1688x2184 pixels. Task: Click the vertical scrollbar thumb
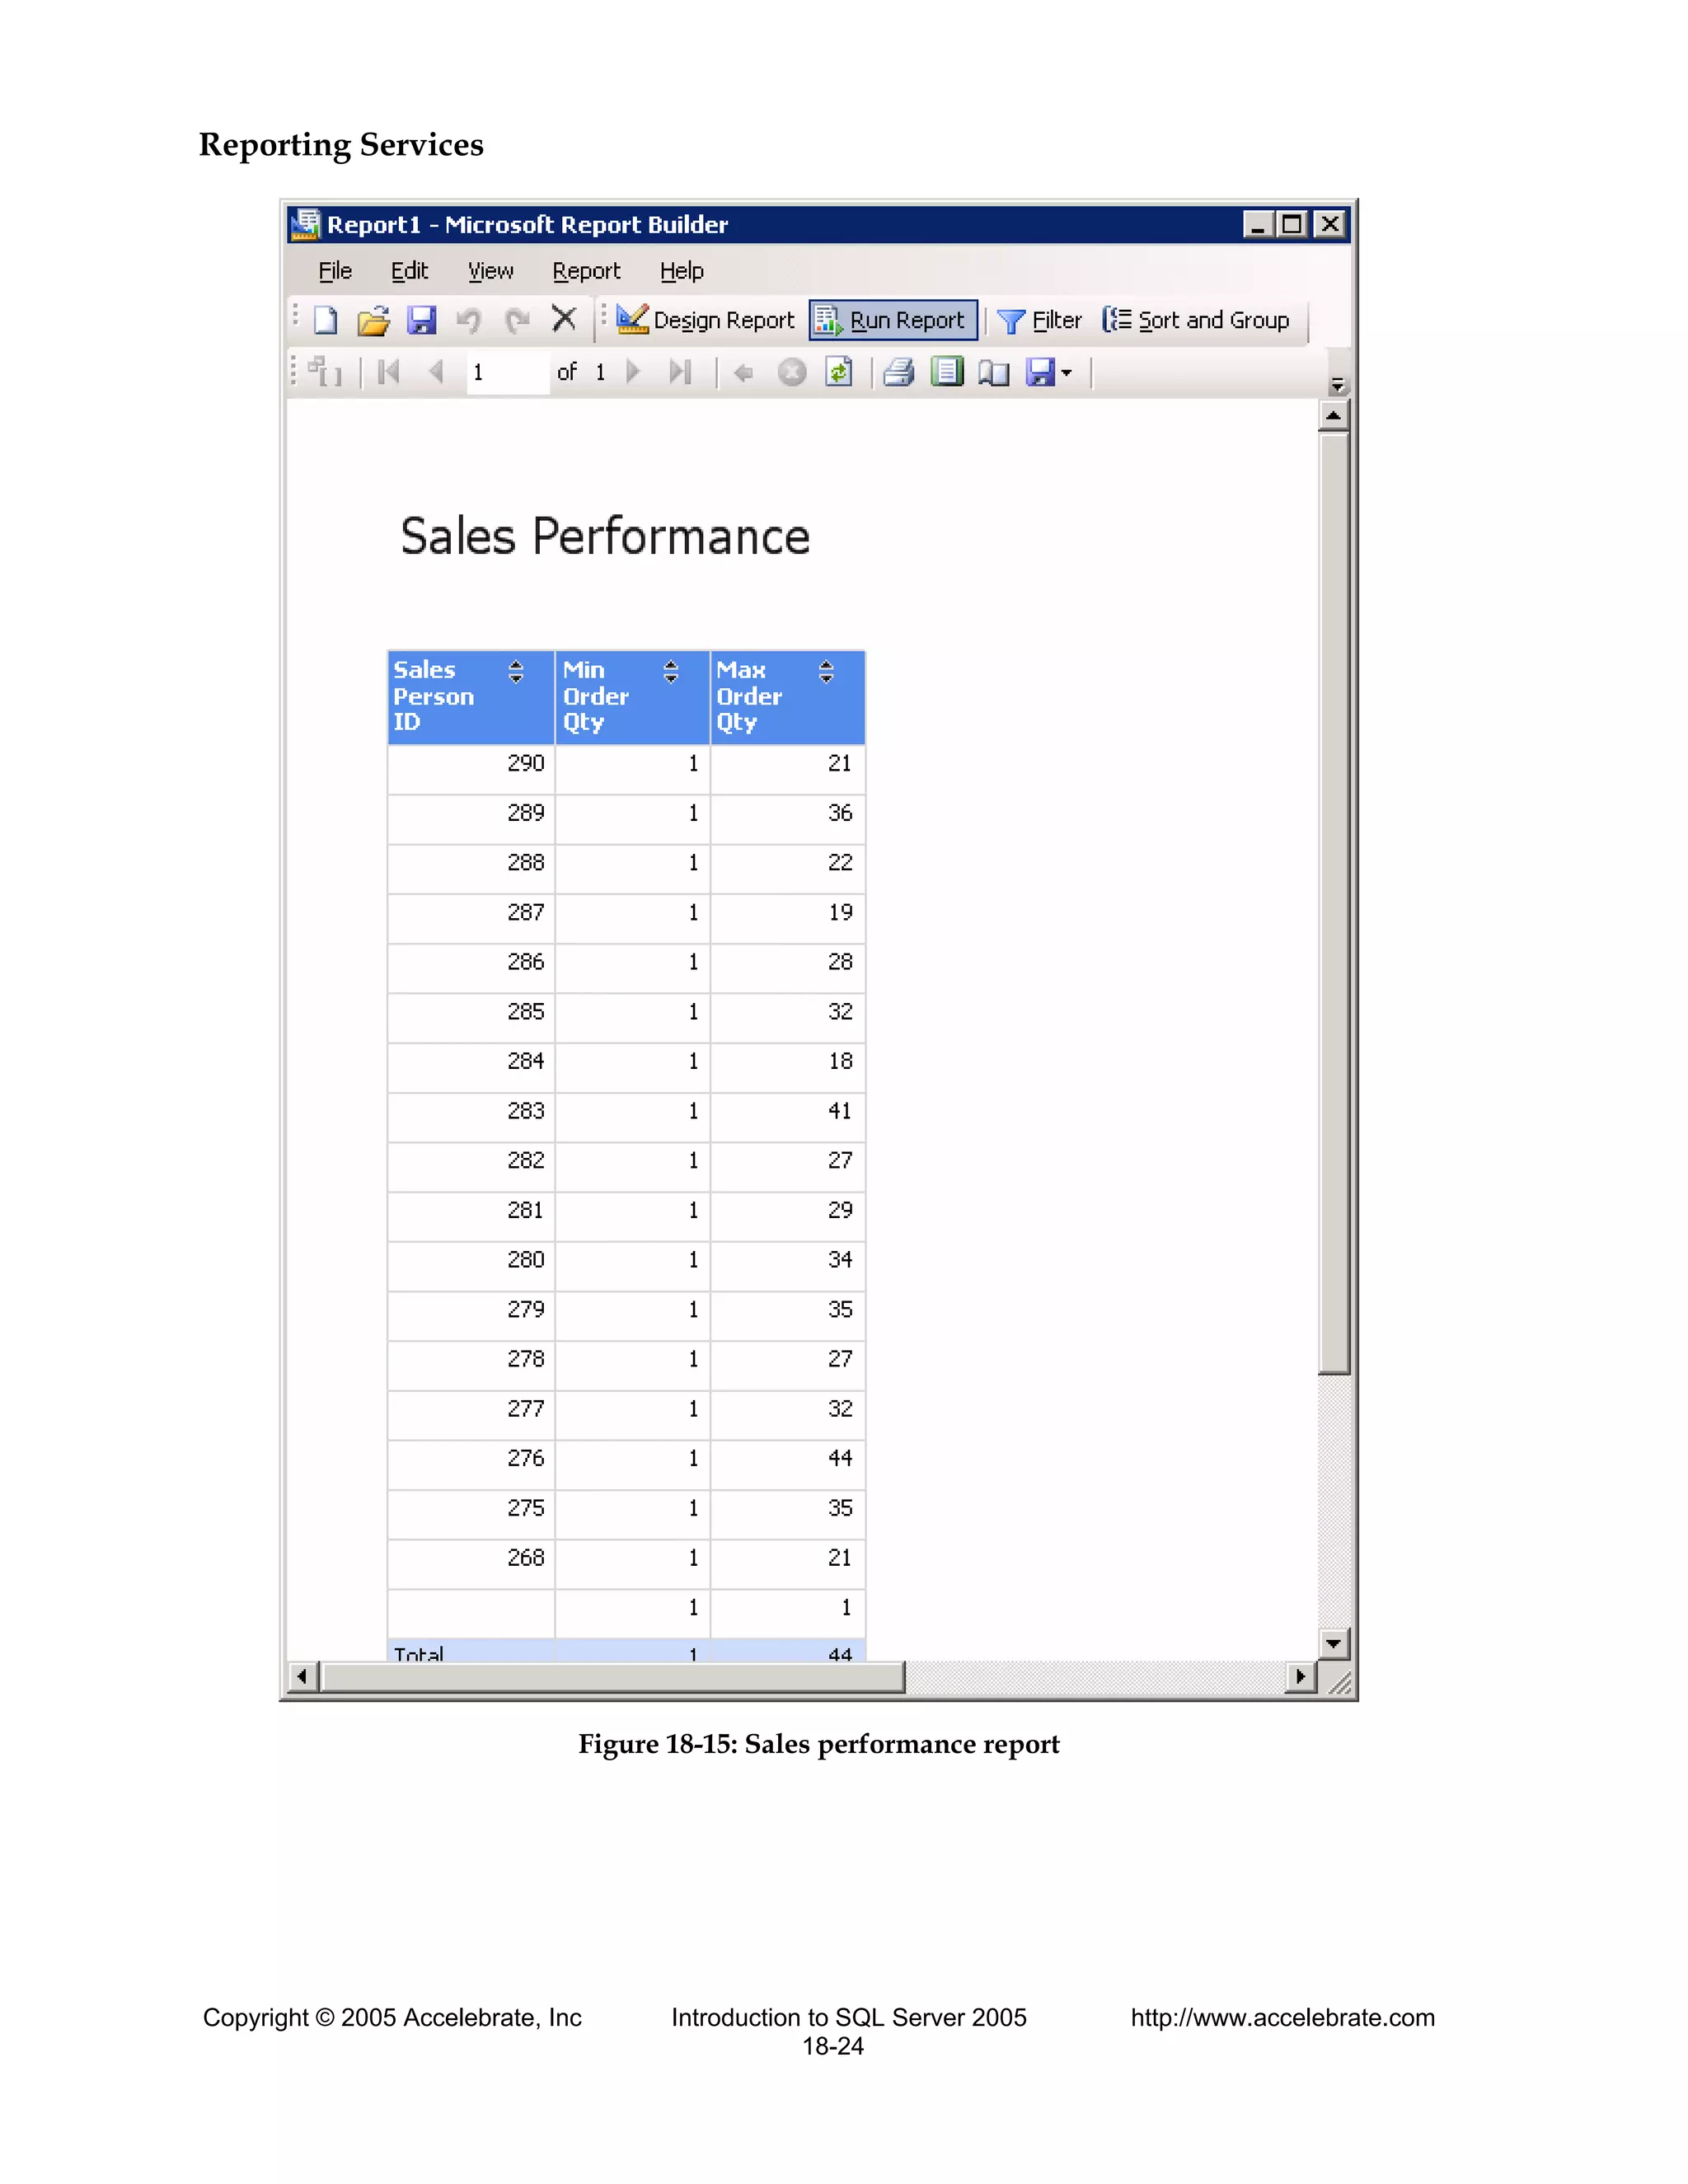(1334, 904)
